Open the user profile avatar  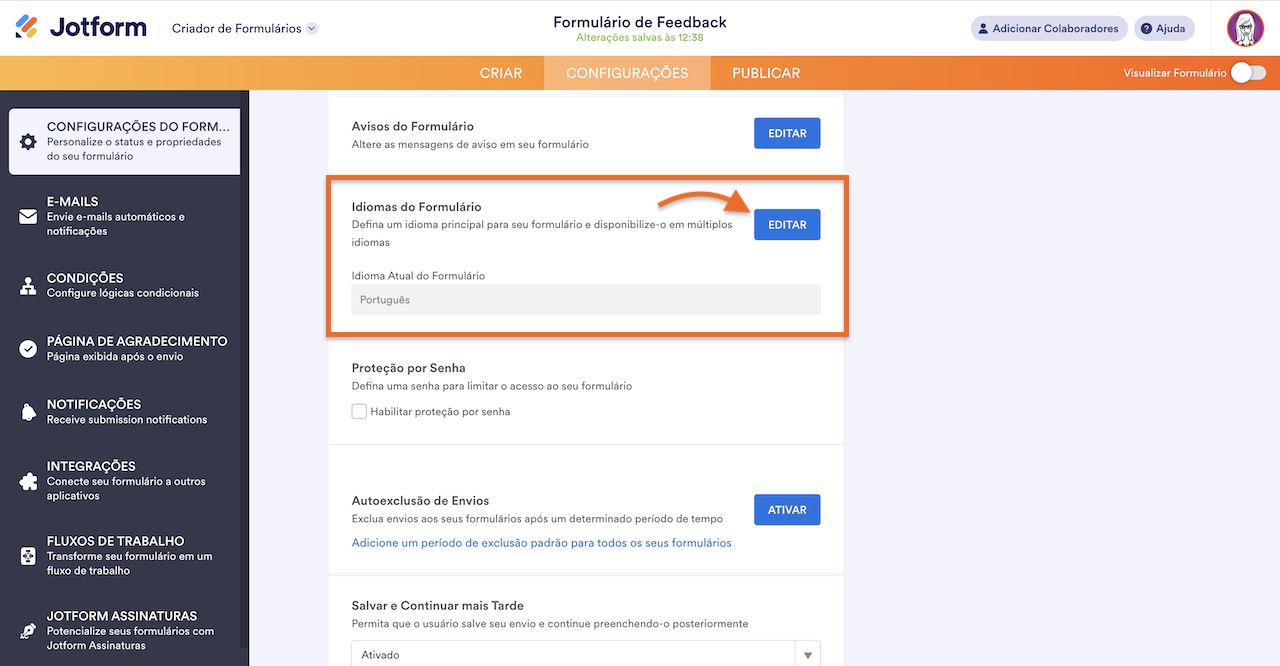[x=1245, y=28]
